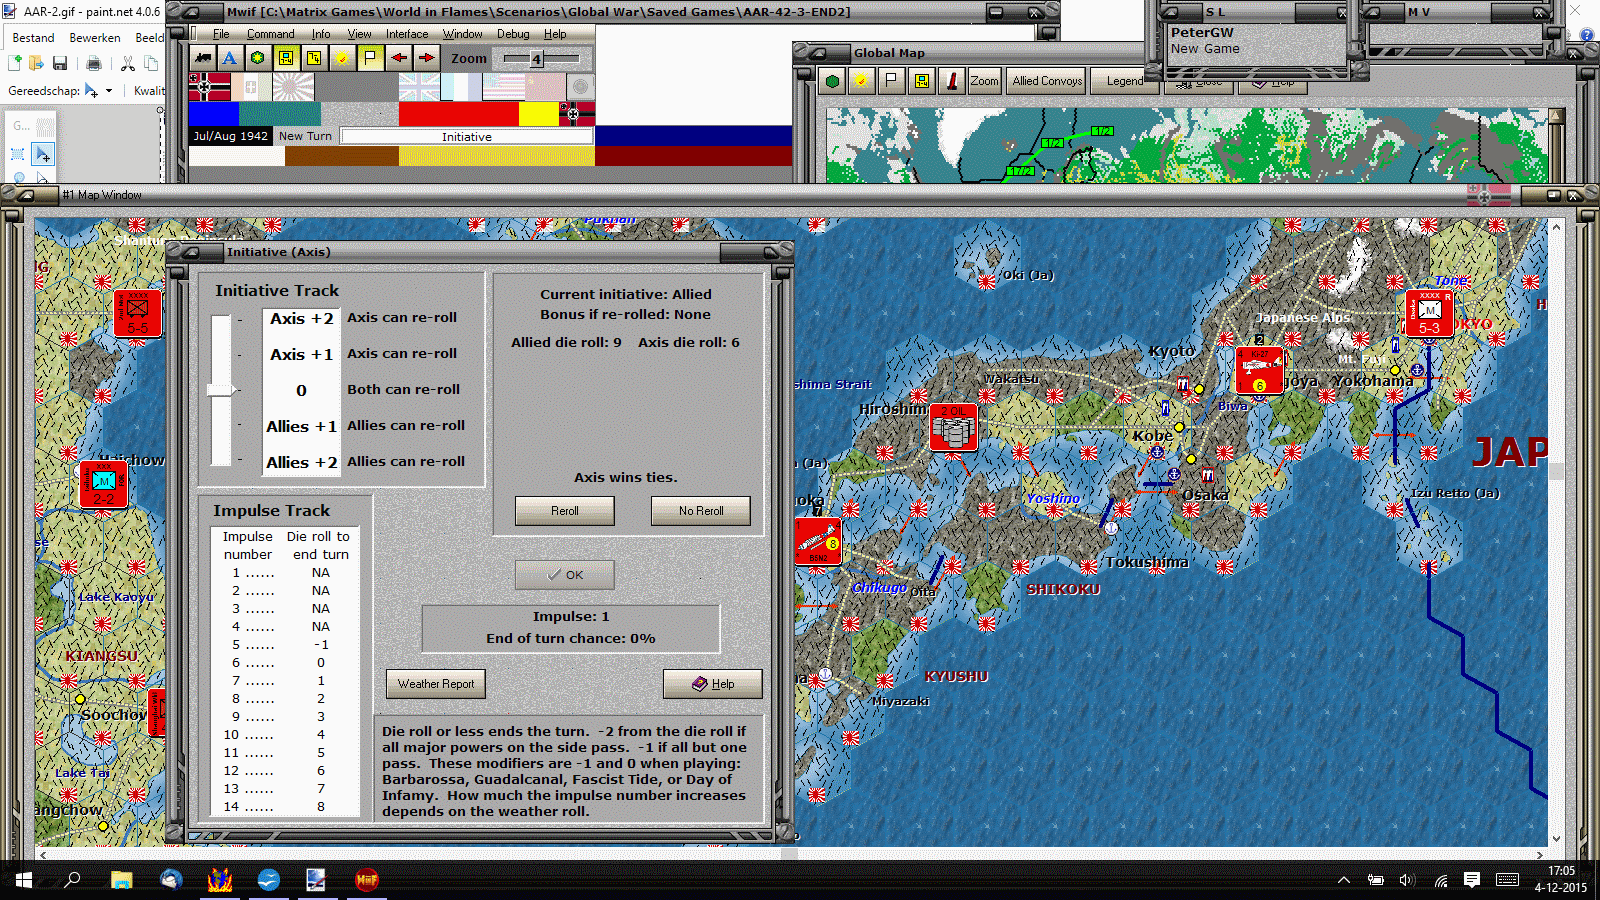Select the United States flag

click(x=503, y=87)
